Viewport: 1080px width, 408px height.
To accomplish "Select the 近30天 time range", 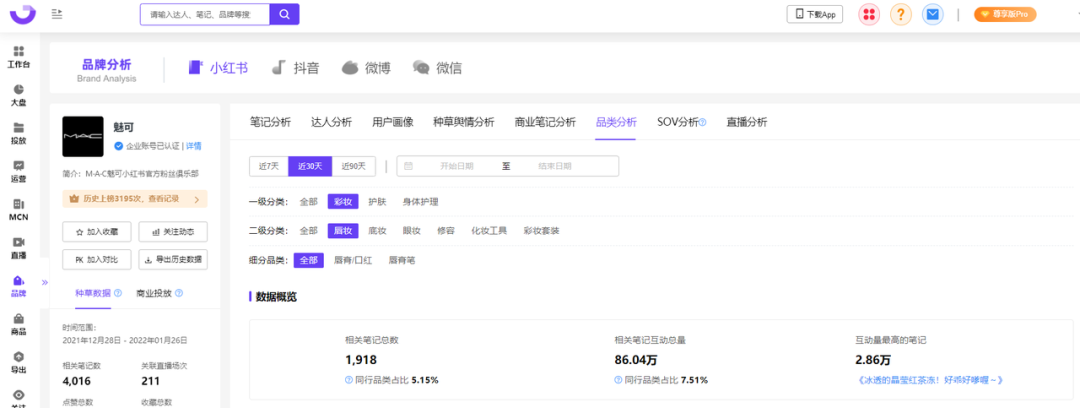I will coord(310,166).
